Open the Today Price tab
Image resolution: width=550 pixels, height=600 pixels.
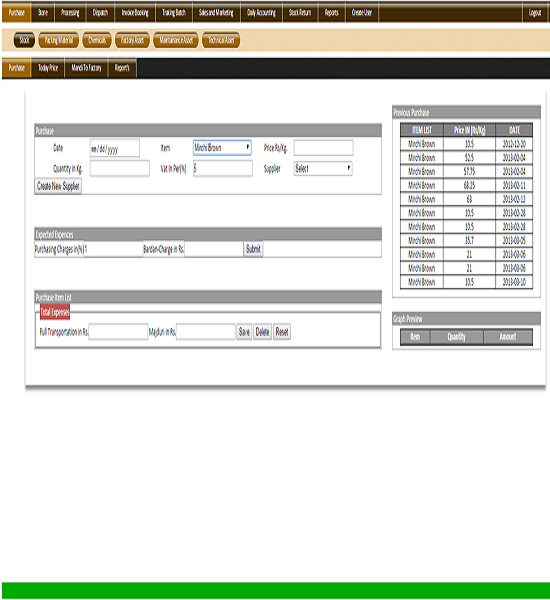(48, 68)
